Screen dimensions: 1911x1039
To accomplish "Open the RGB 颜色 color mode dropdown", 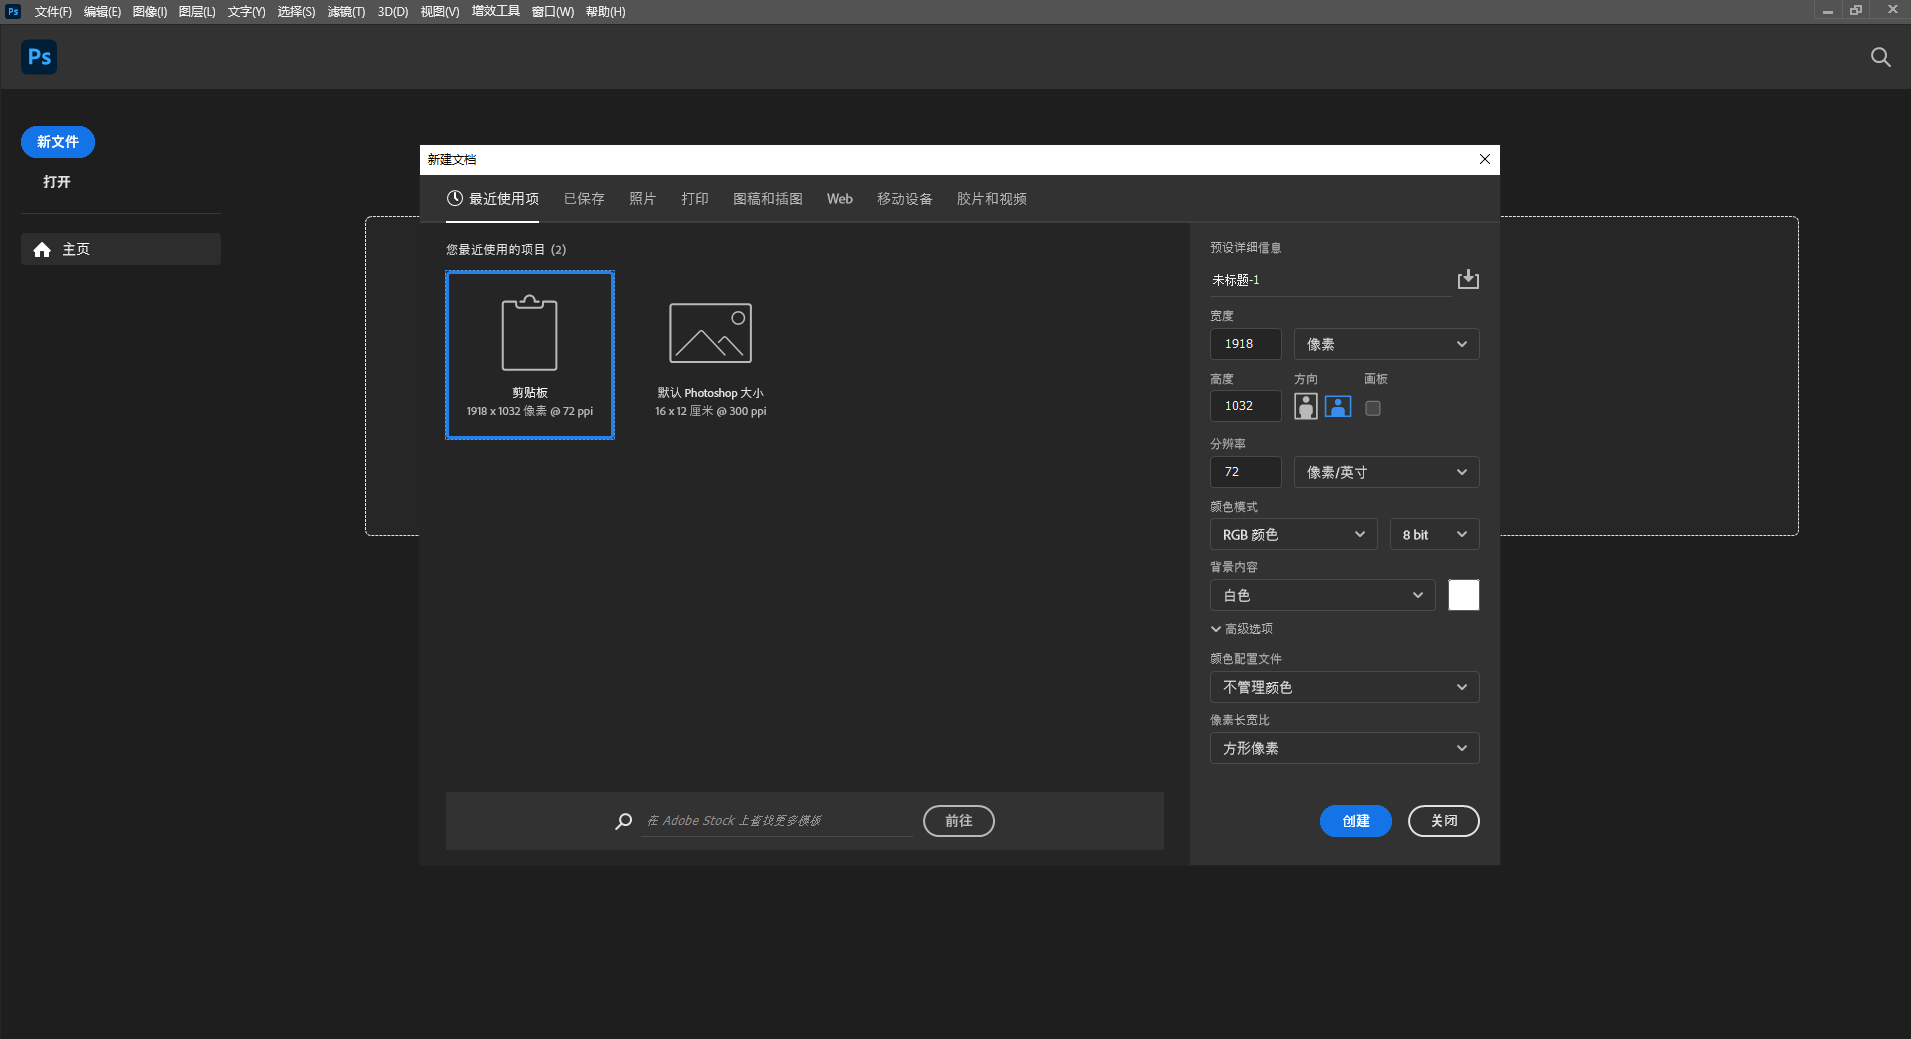I will tap(1291, 533).
